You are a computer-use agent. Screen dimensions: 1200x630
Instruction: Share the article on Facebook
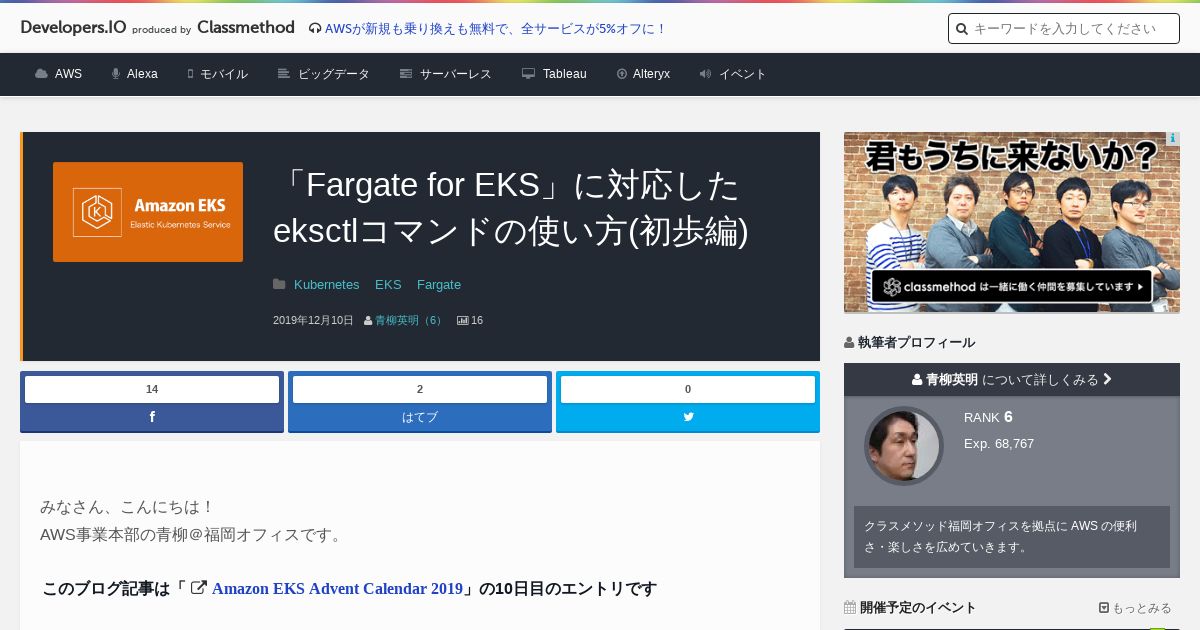coord(152,417)
